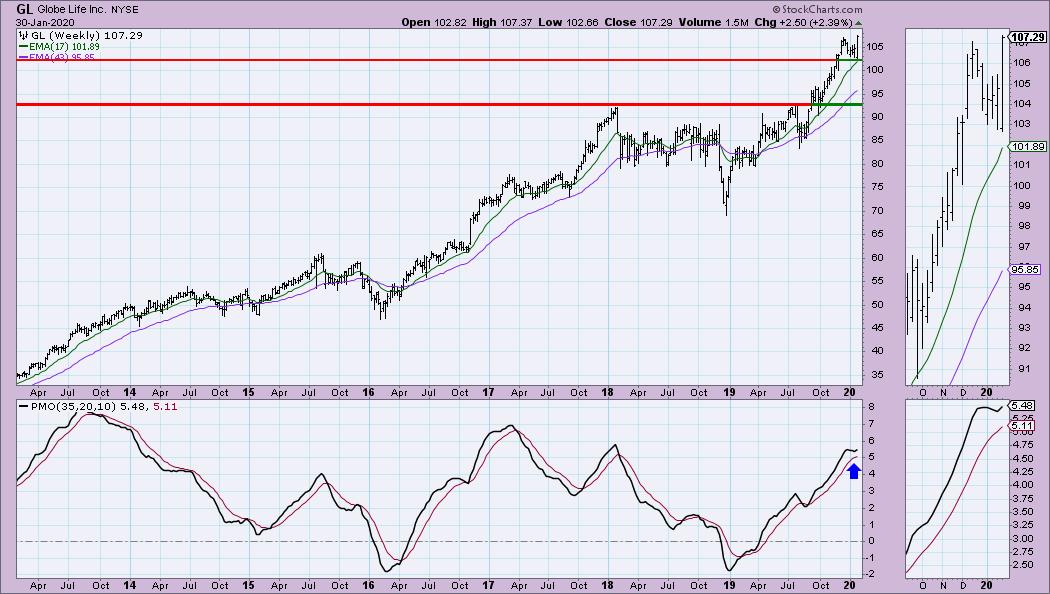Screen dimensions: 1050x594
Task: Click the OHLC bar icon before GL (Weekly)
Action: point(23,35)
